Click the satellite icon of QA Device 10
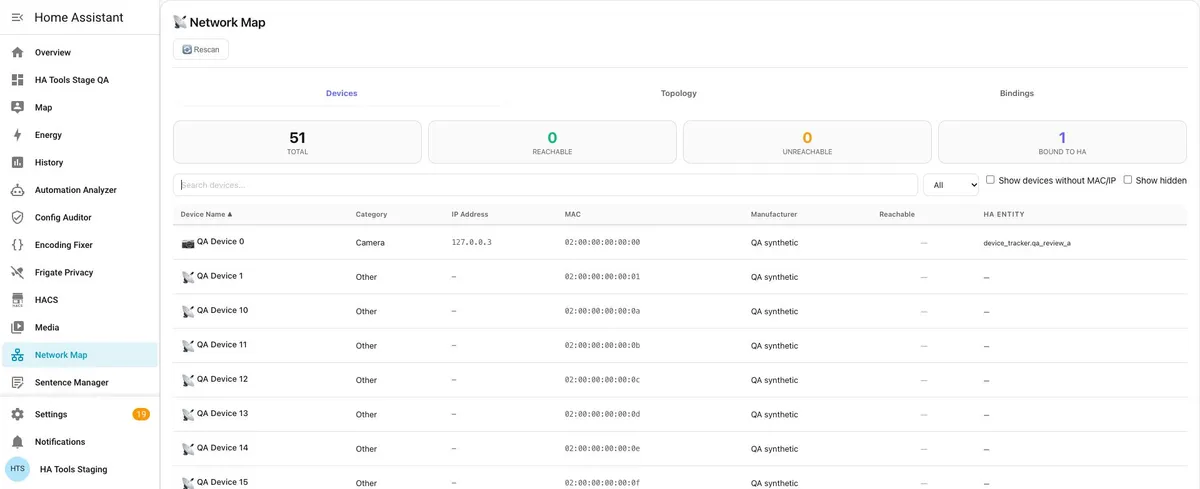This screenshot has width=1200, height=489. pyautogui.click(x=188, y=312)
